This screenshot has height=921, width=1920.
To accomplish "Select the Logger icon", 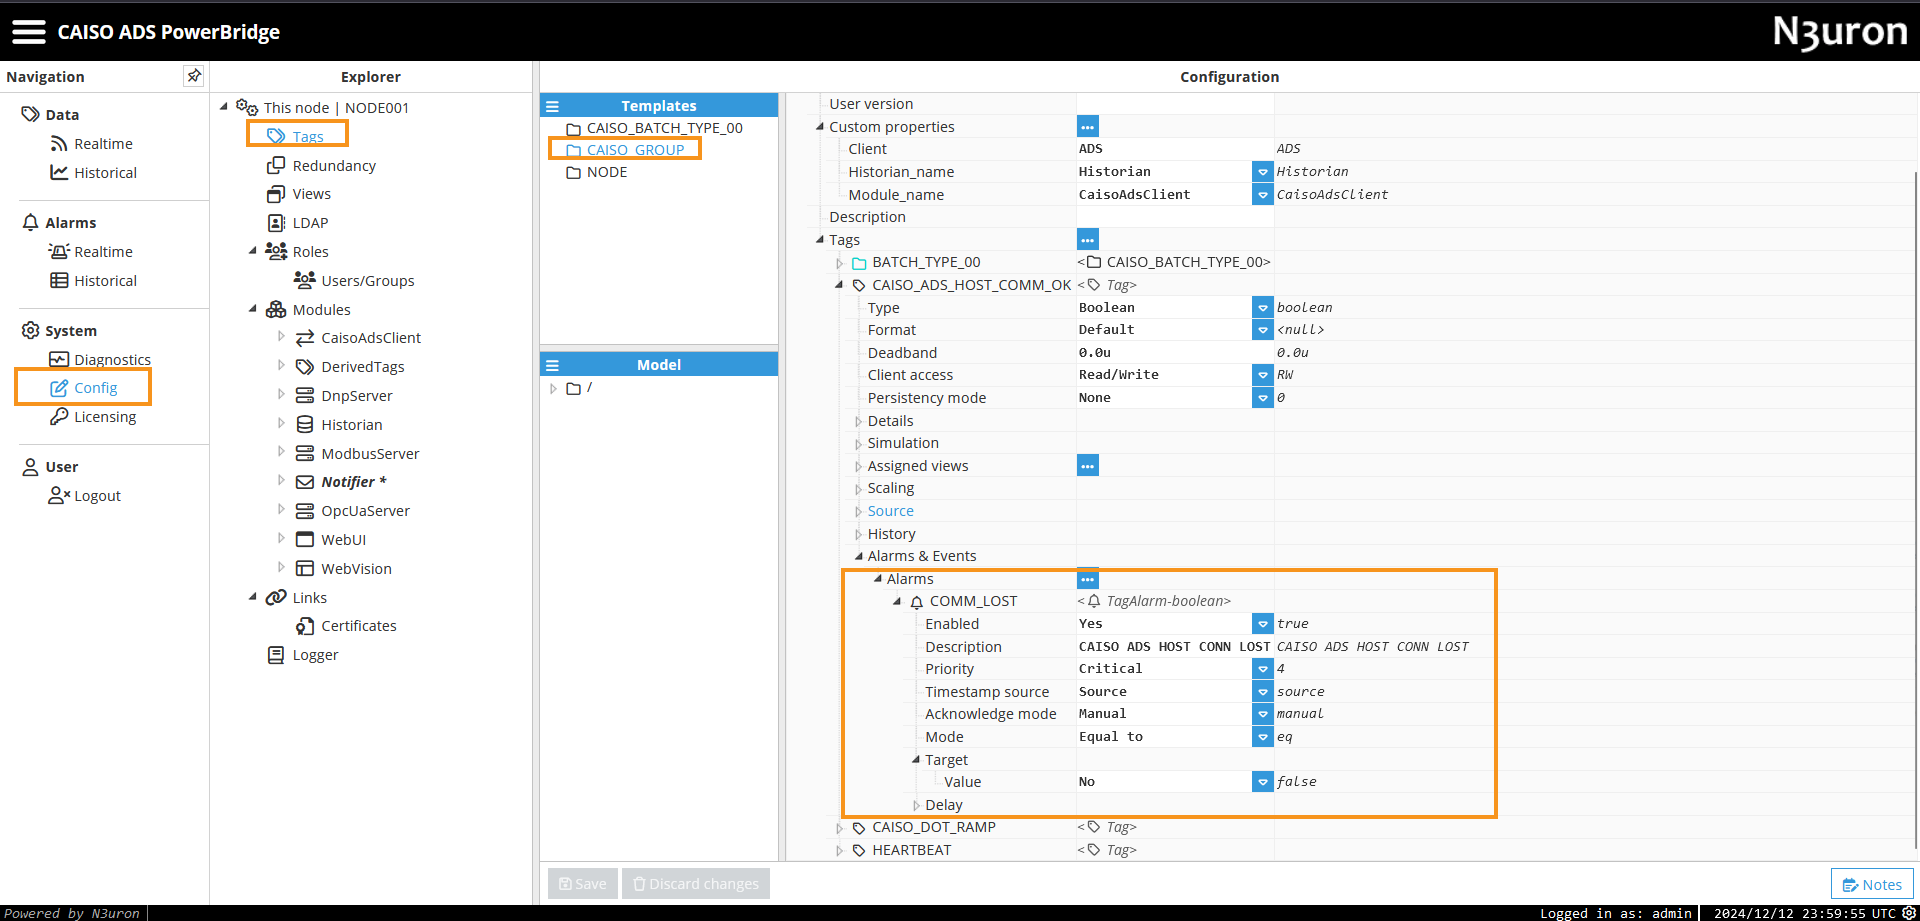I will 276,655.
